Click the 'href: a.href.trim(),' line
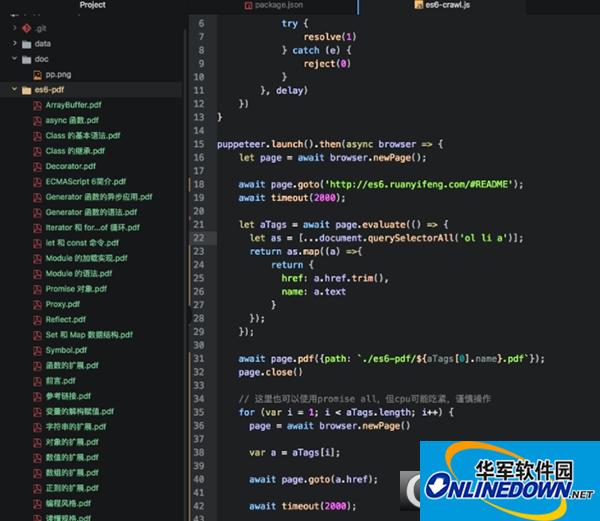Image resolution: width=600 pixels, height=521 pixels. [335, 278]
